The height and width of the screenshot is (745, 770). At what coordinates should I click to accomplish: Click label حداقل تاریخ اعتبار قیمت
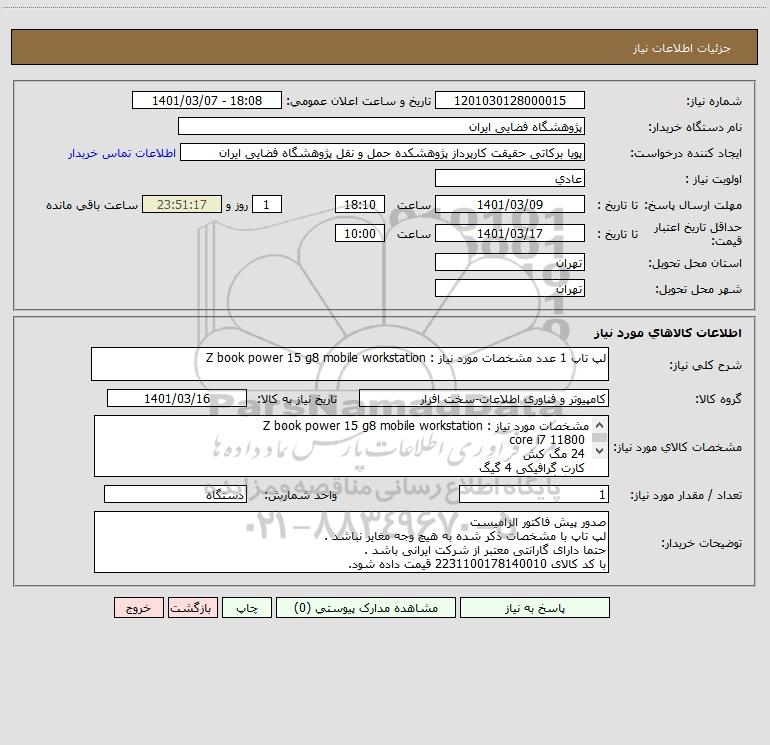(698, 234)
